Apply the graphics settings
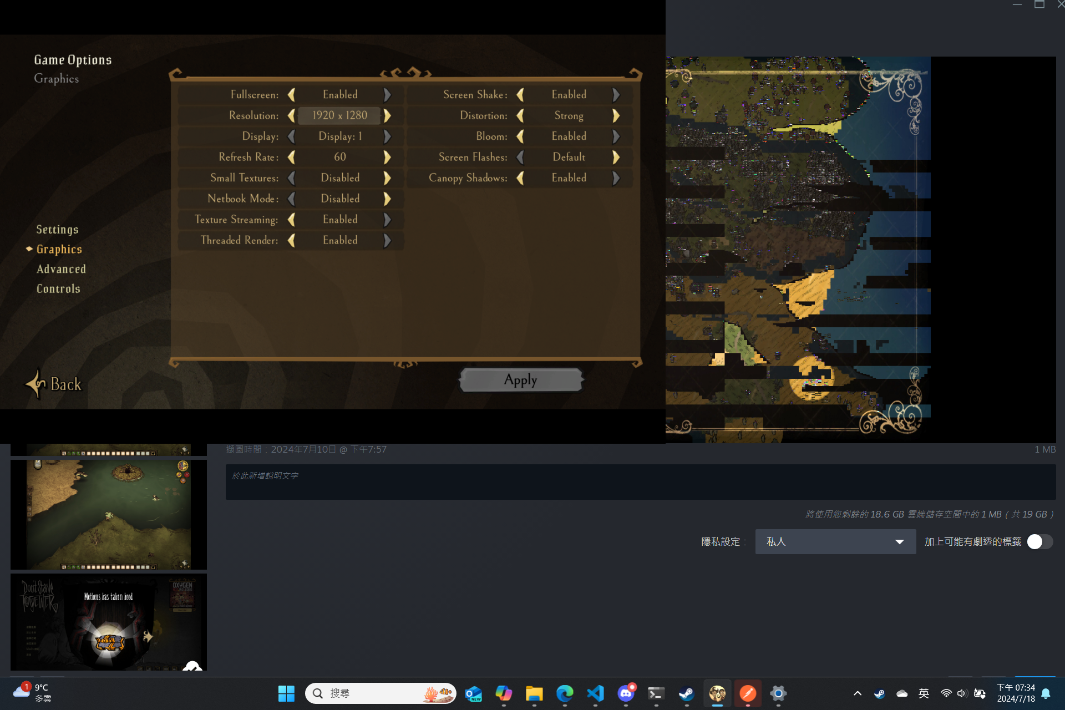 pos(521,380)
